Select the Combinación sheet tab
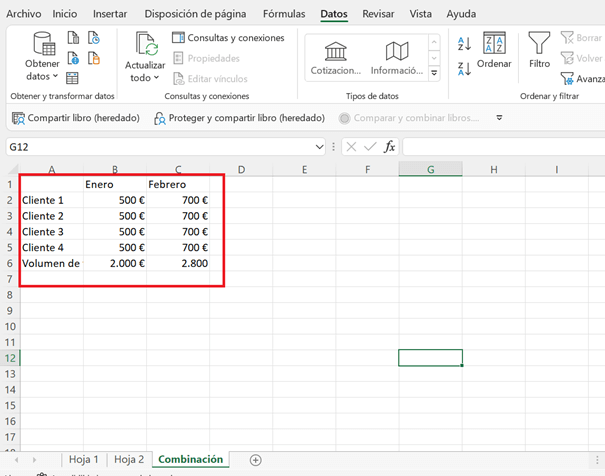 (x=191, y=459)
